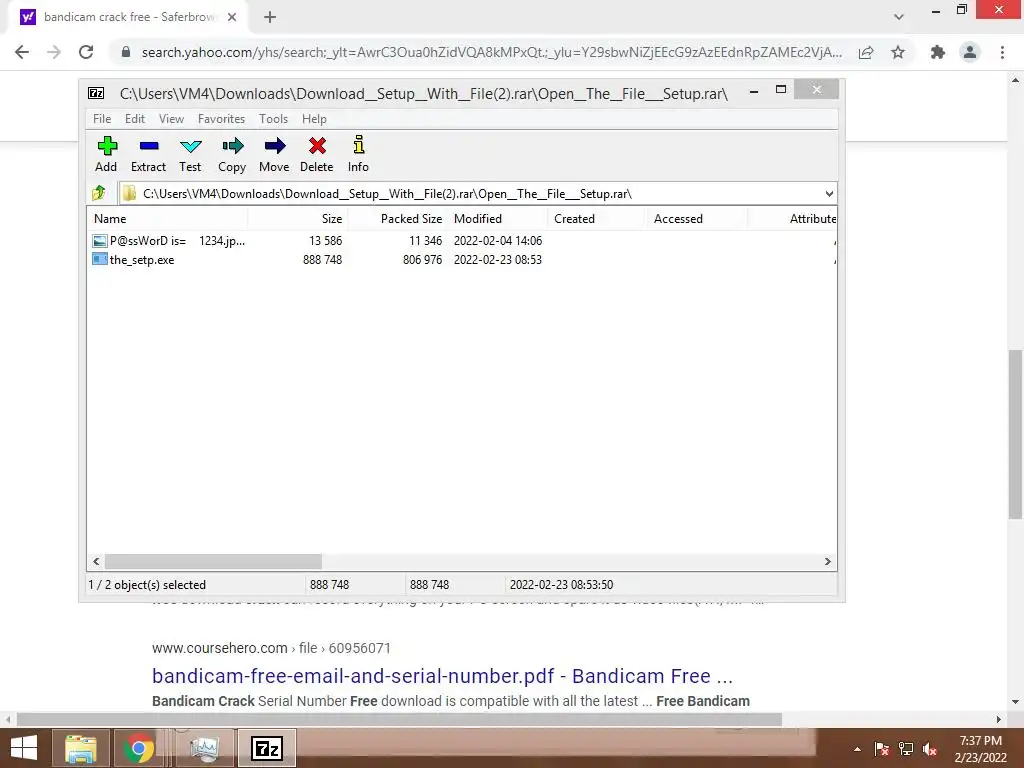Click the share page icon in address bar
This screenshot has width=1024, height=768.
[x=866, y=52]
